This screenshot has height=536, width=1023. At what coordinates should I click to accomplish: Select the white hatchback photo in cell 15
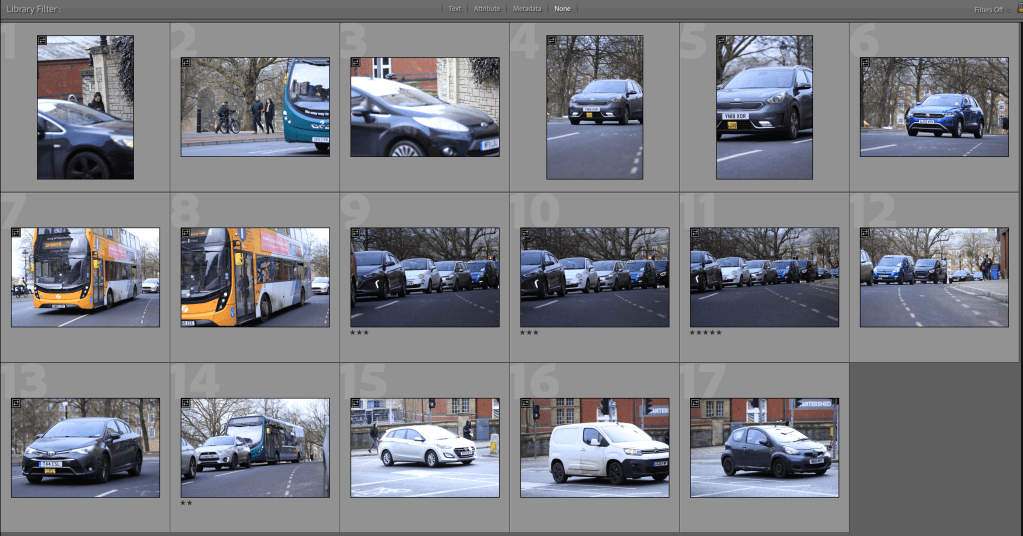coord(425,447)
